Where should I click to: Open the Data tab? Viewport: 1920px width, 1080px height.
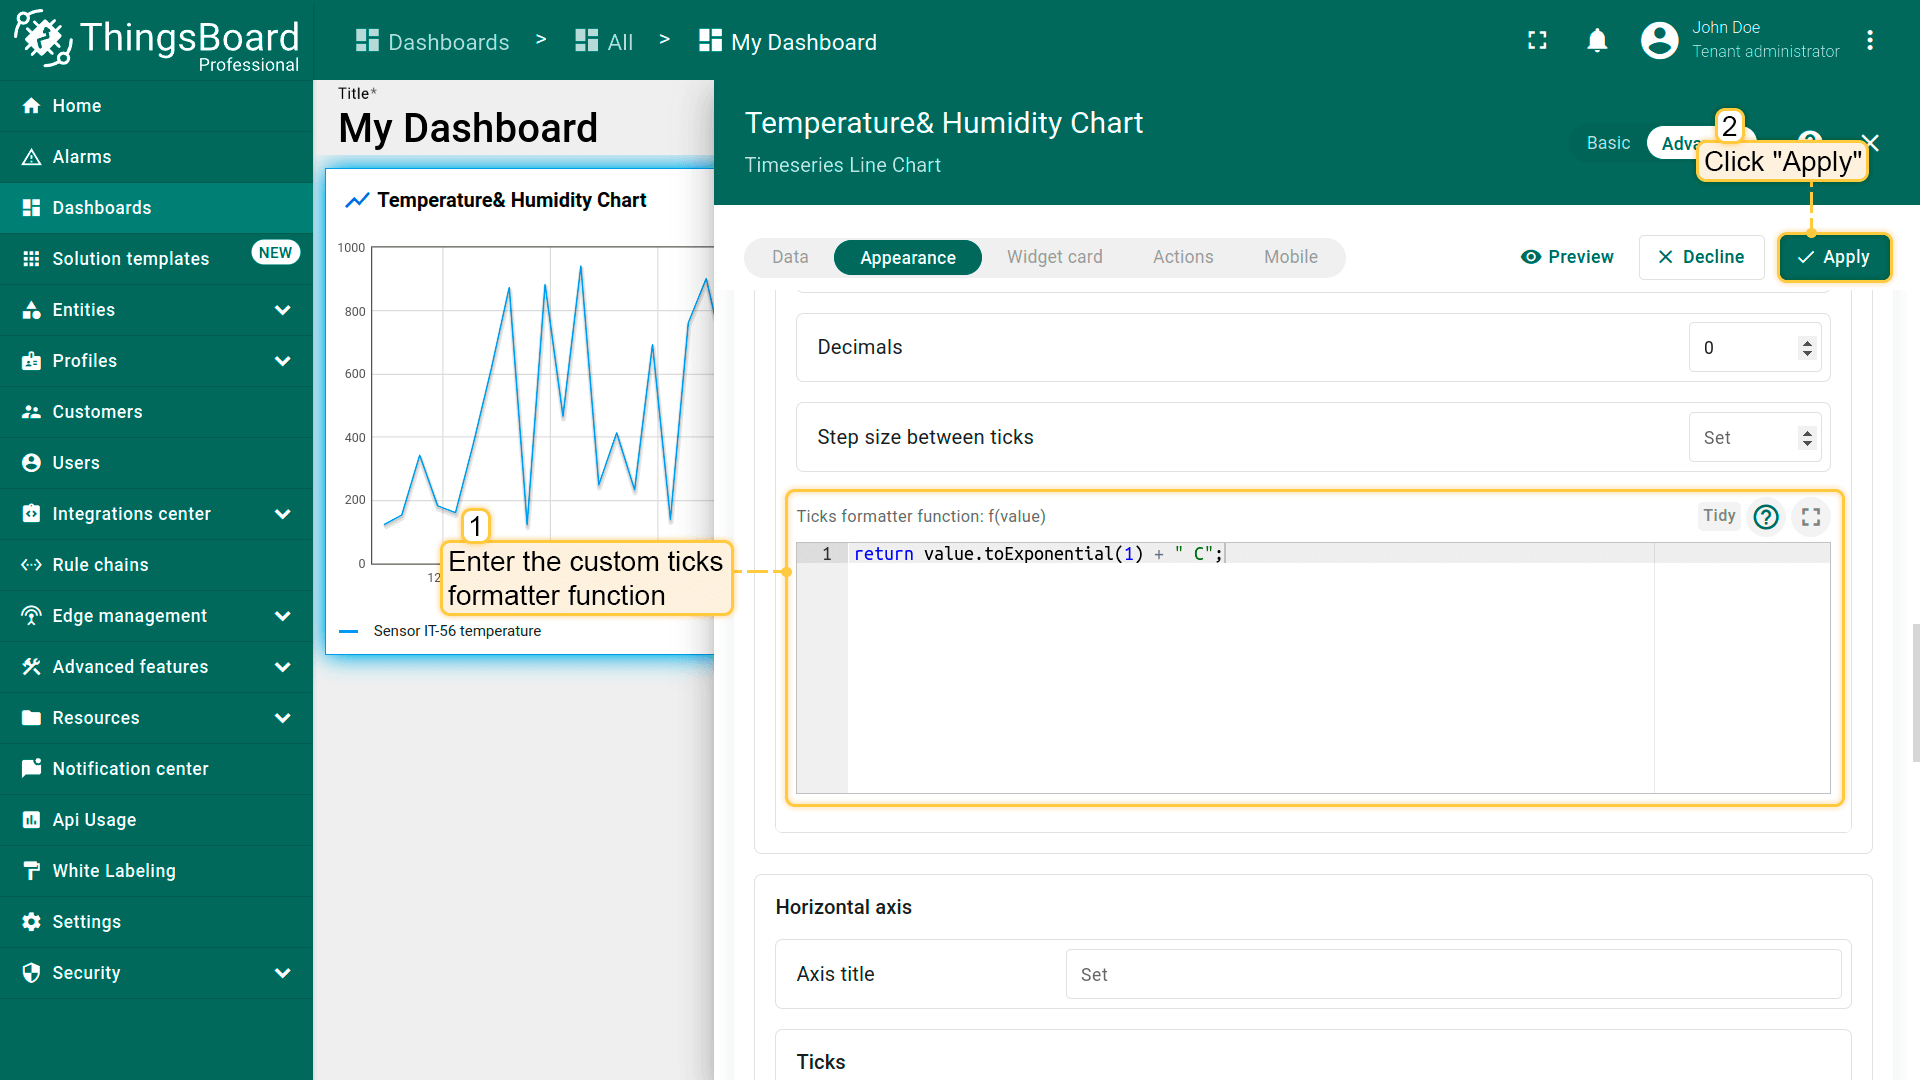[790, 257]
